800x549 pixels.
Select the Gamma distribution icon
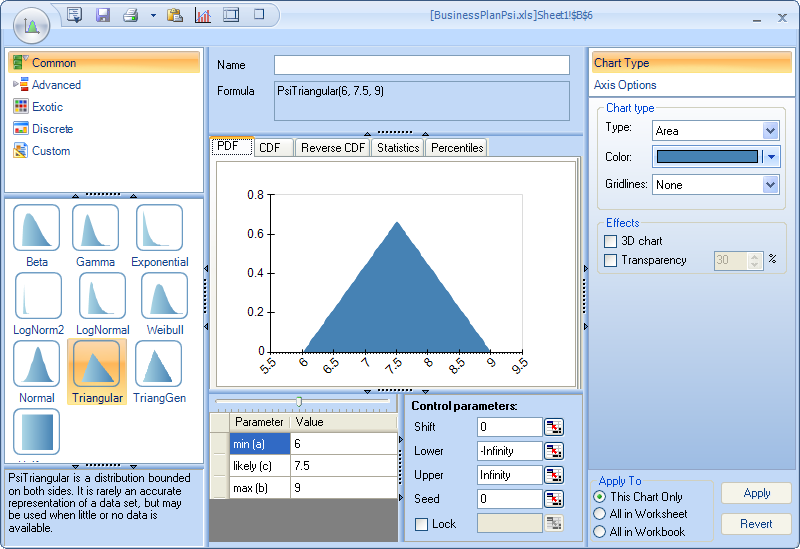point(95,228)
